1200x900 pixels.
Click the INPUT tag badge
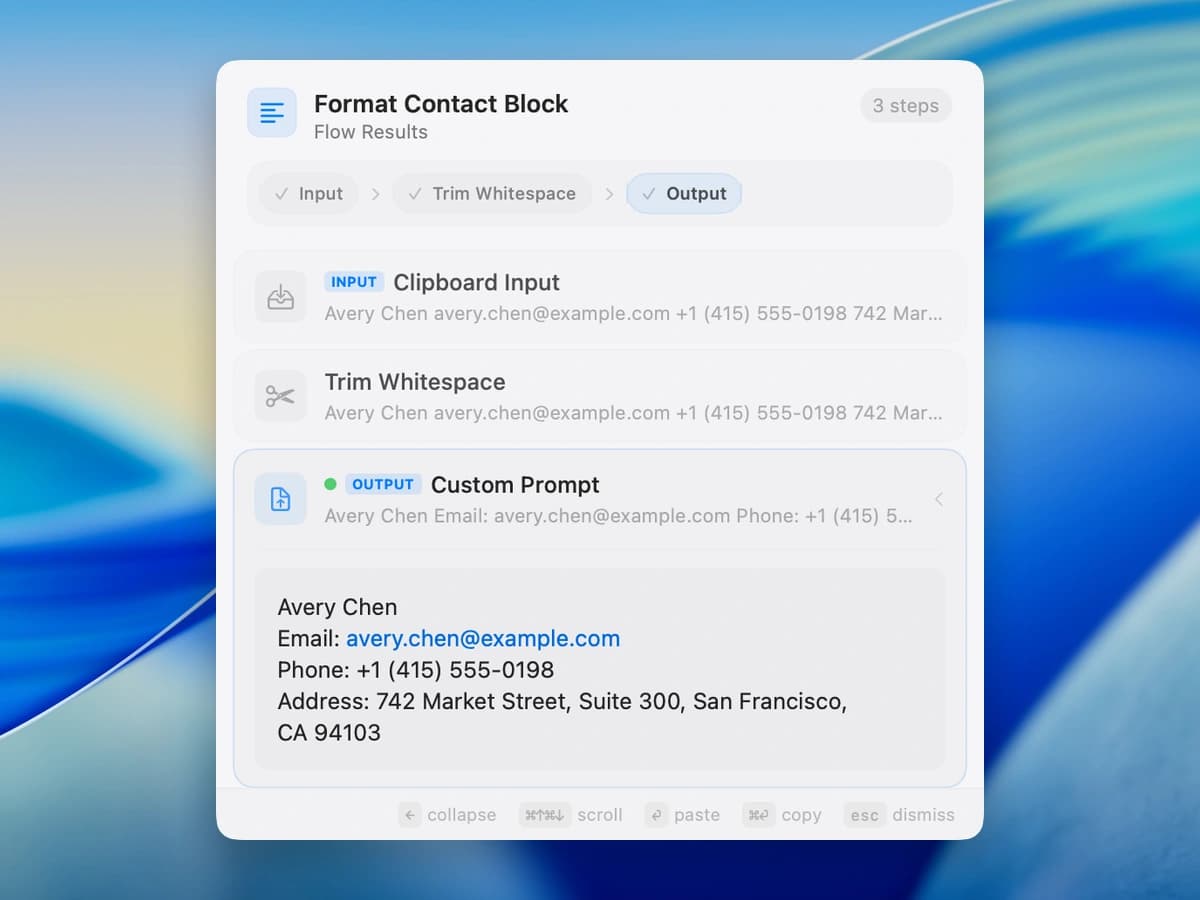354,282
